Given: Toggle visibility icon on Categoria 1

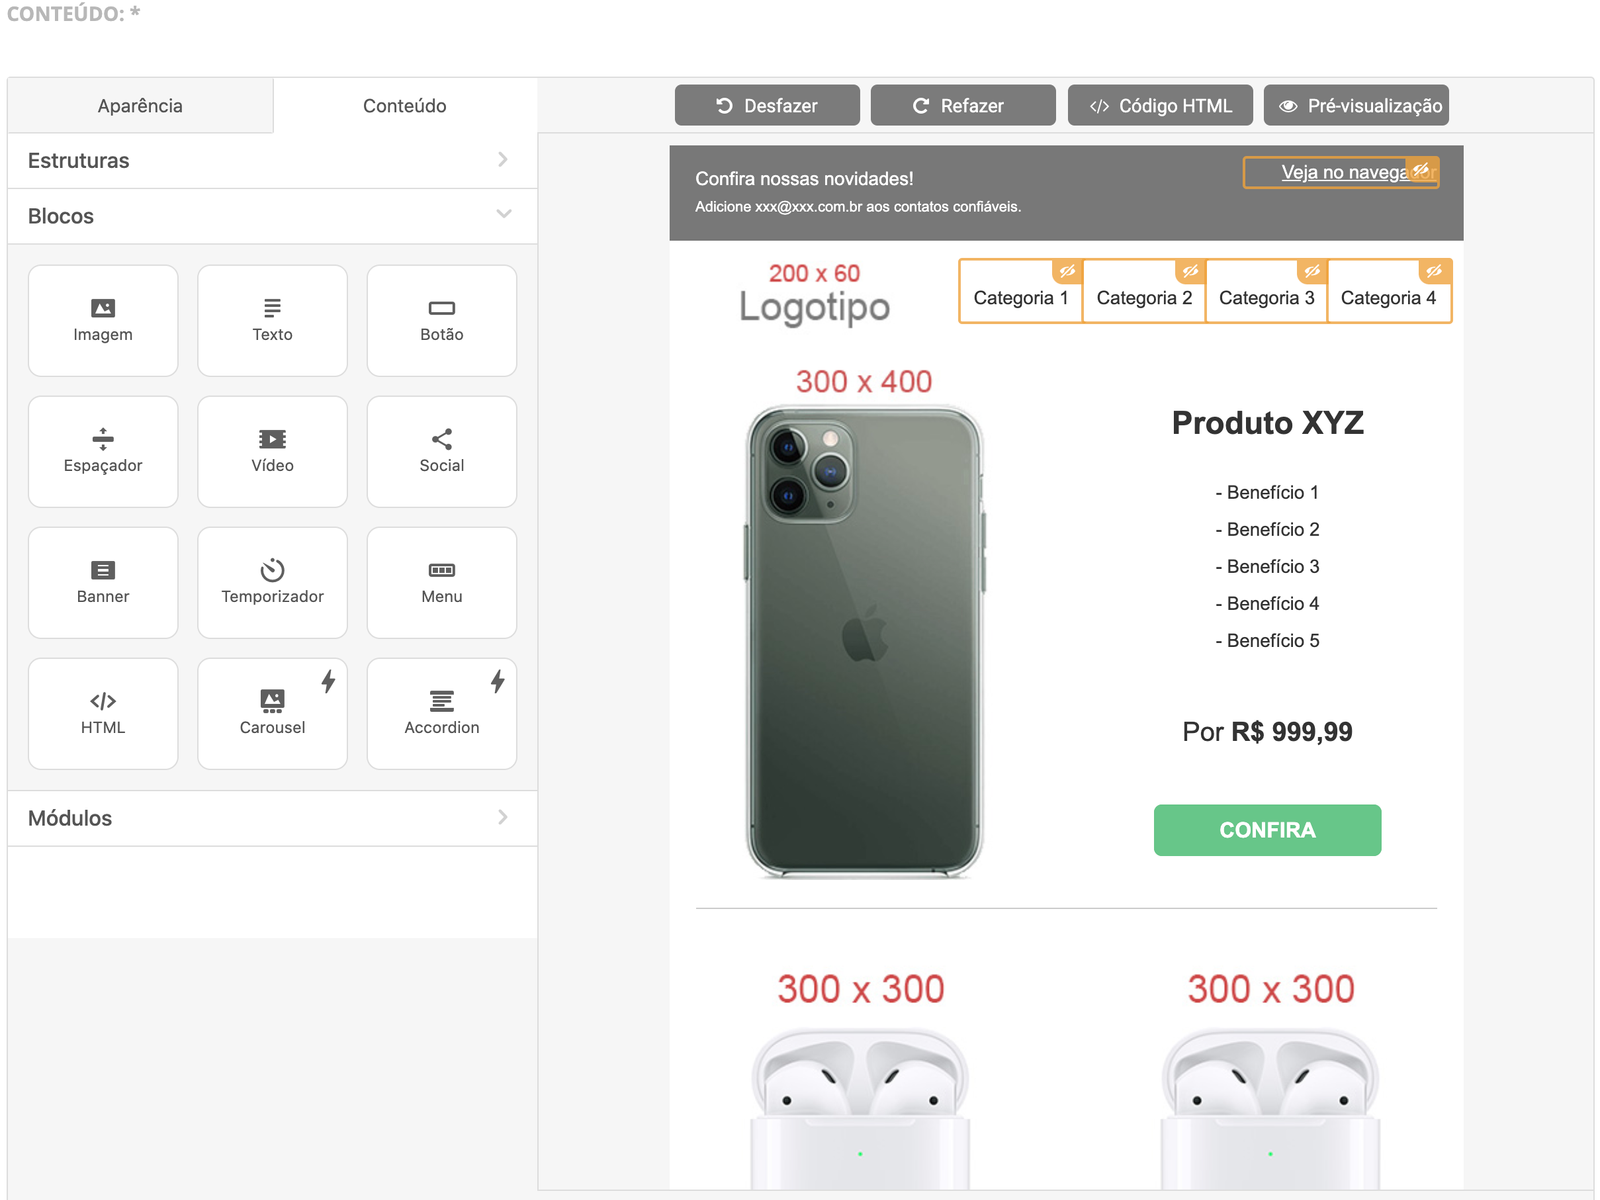Looking at the screenshot, I should (1067, 271).
